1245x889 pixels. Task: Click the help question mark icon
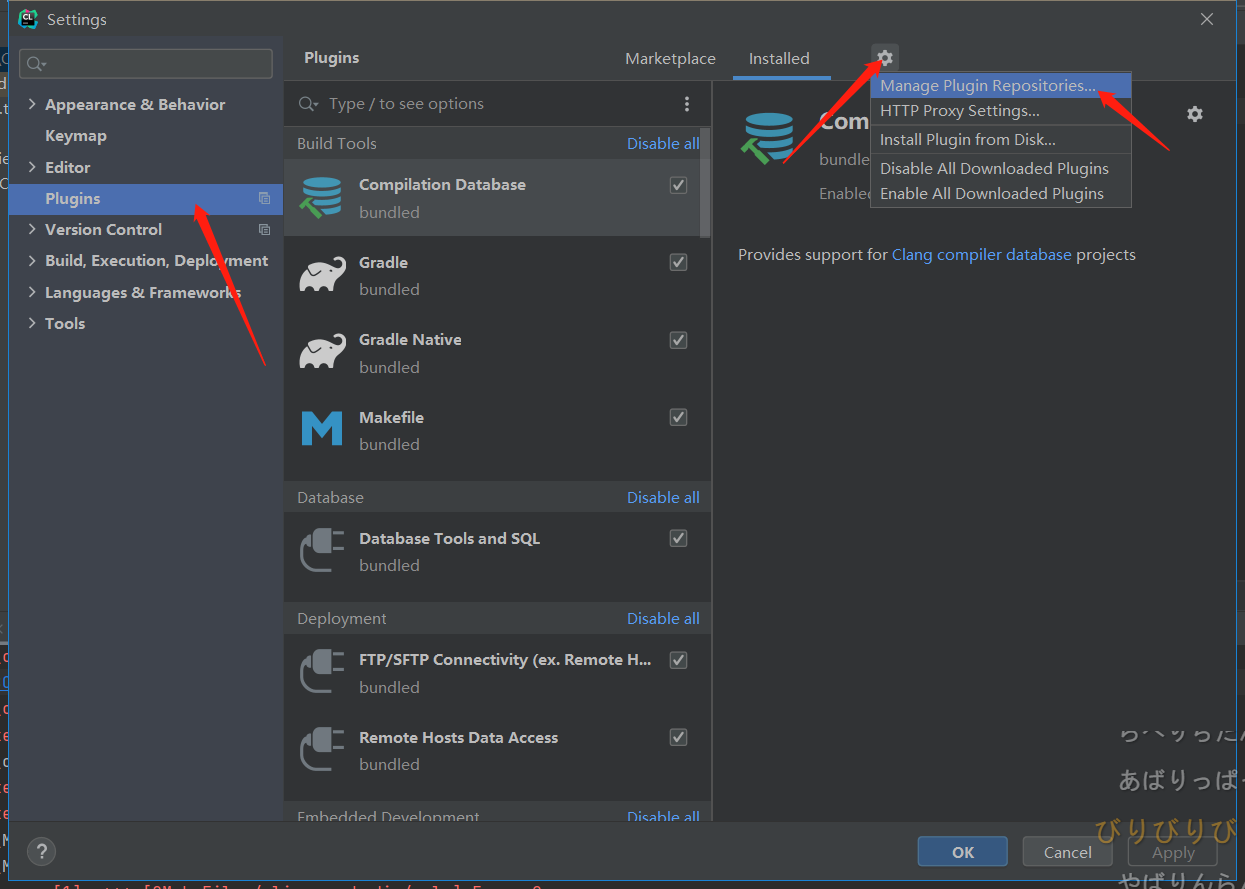tap(41, 852)
